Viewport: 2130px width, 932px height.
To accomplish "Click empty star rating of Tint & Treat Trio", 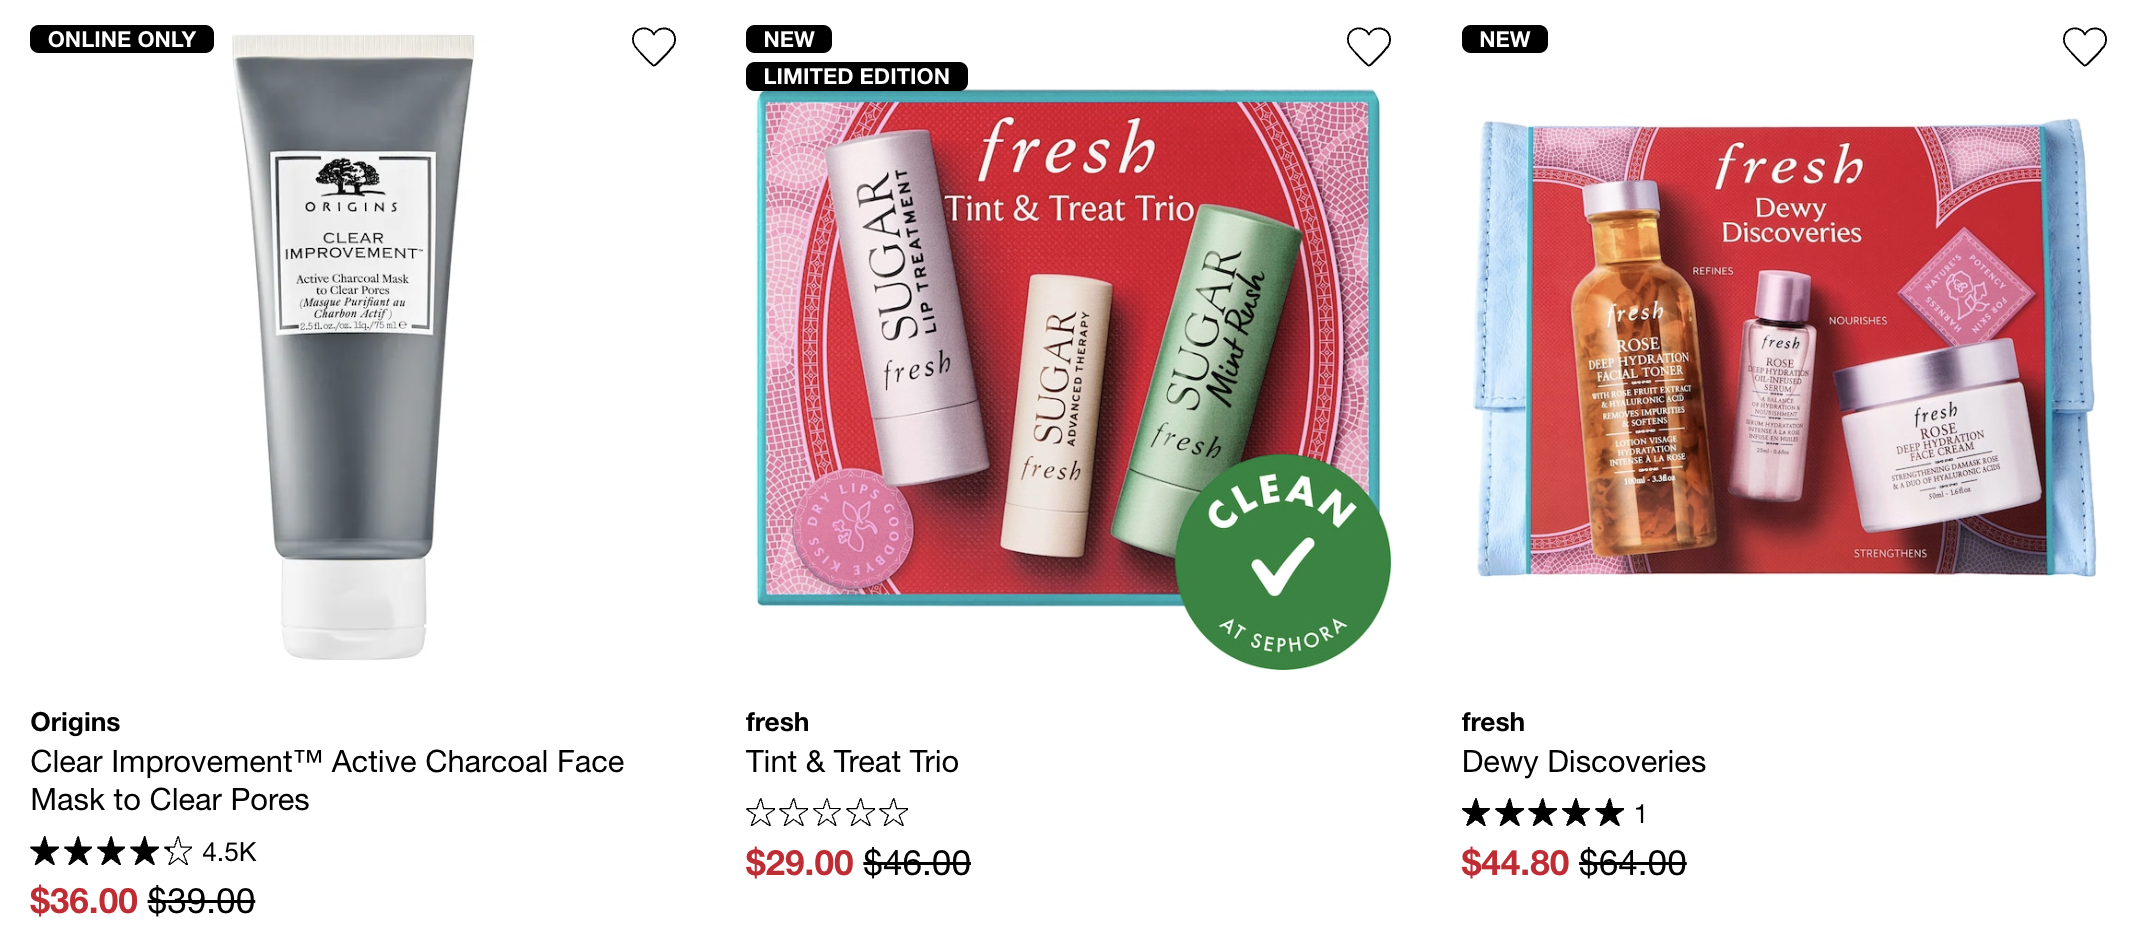I will (827, 813).
